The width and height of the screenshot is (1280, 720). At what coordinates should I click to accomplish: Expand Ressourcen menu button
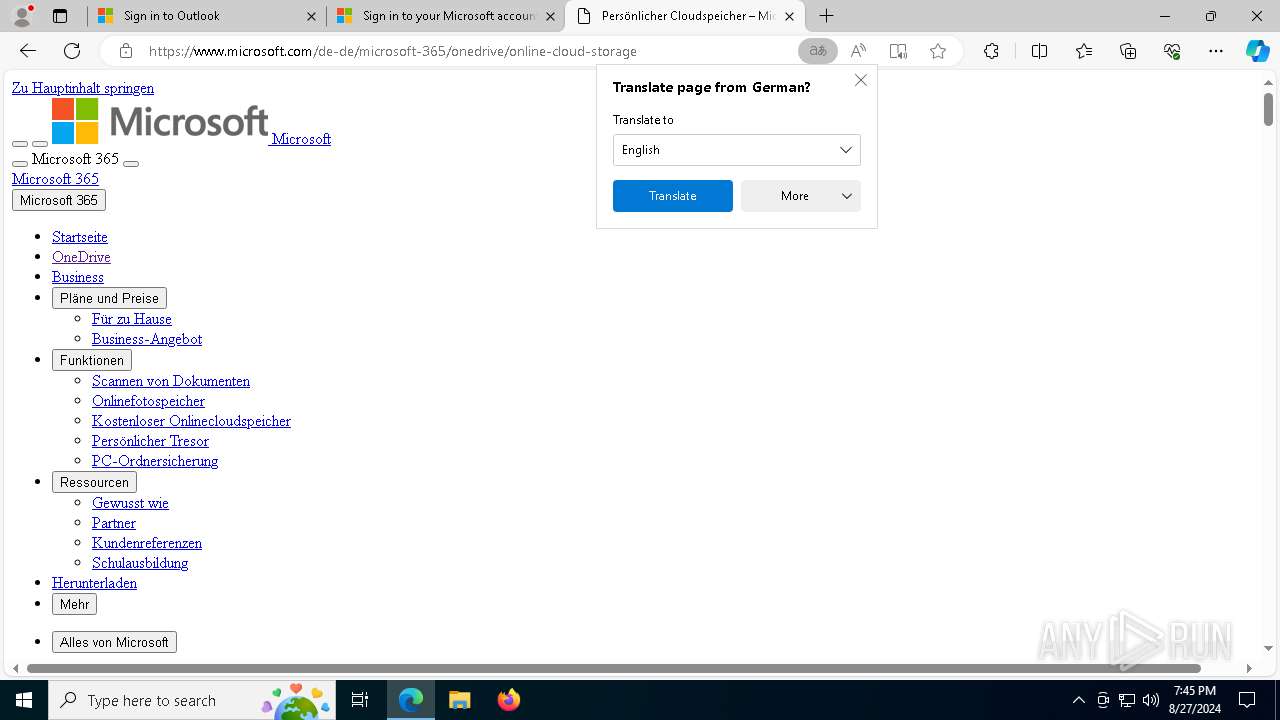94,482
